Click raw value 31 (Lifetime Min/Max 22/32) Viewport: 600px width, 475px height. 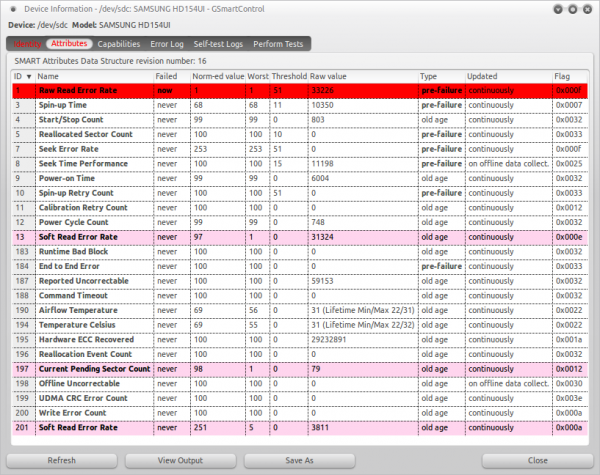click(x=363, y=325)
